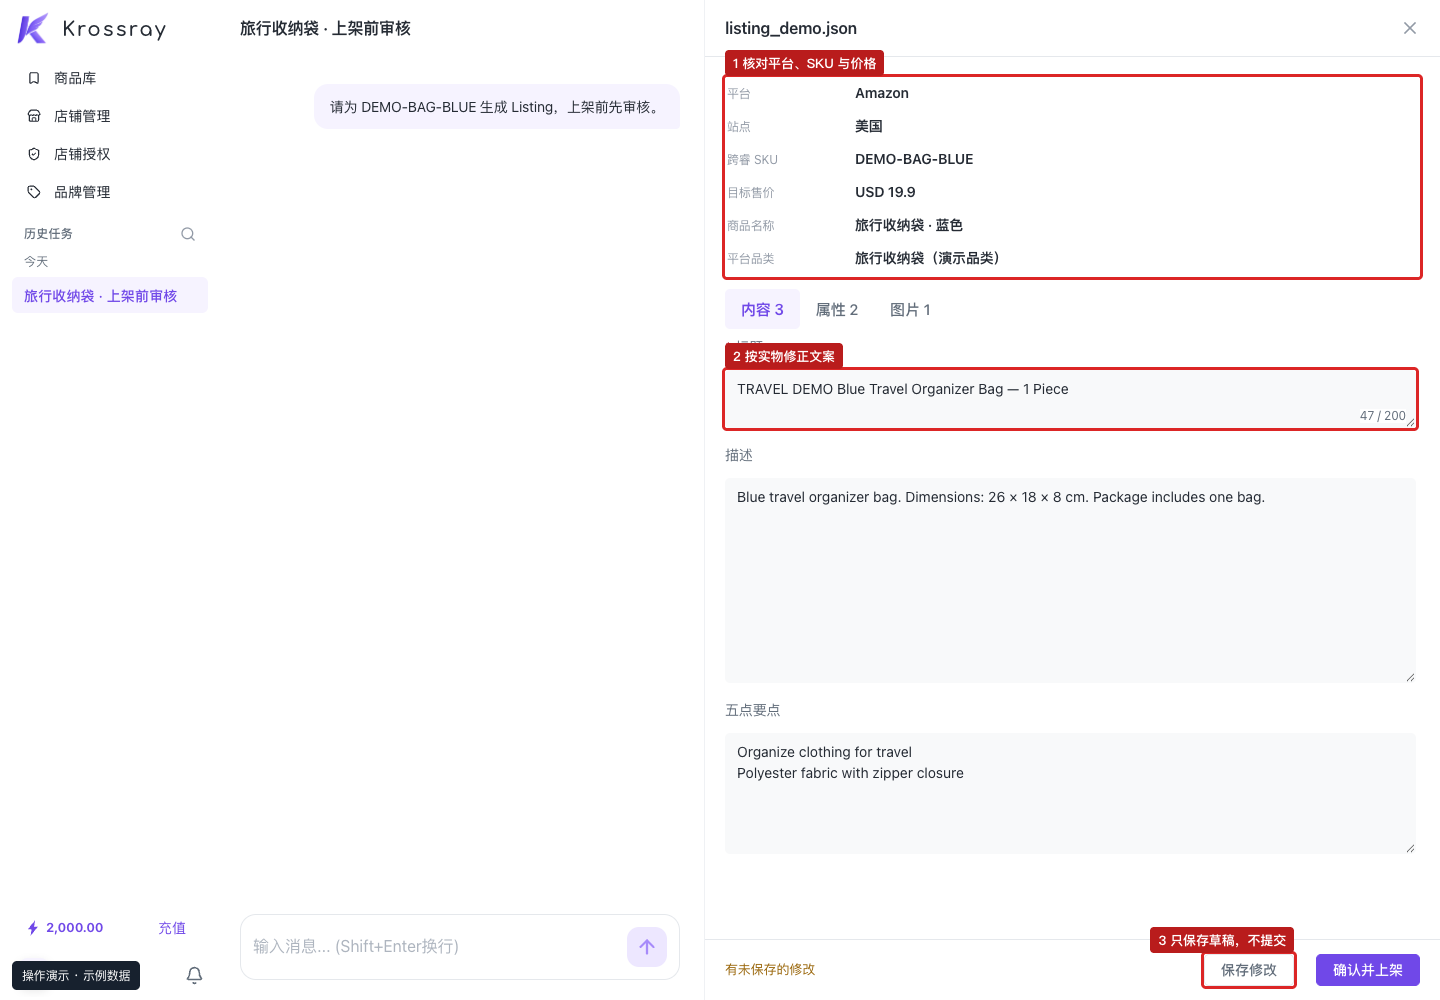Focus the 描述 description textarea

click(x=1070, y=580)
